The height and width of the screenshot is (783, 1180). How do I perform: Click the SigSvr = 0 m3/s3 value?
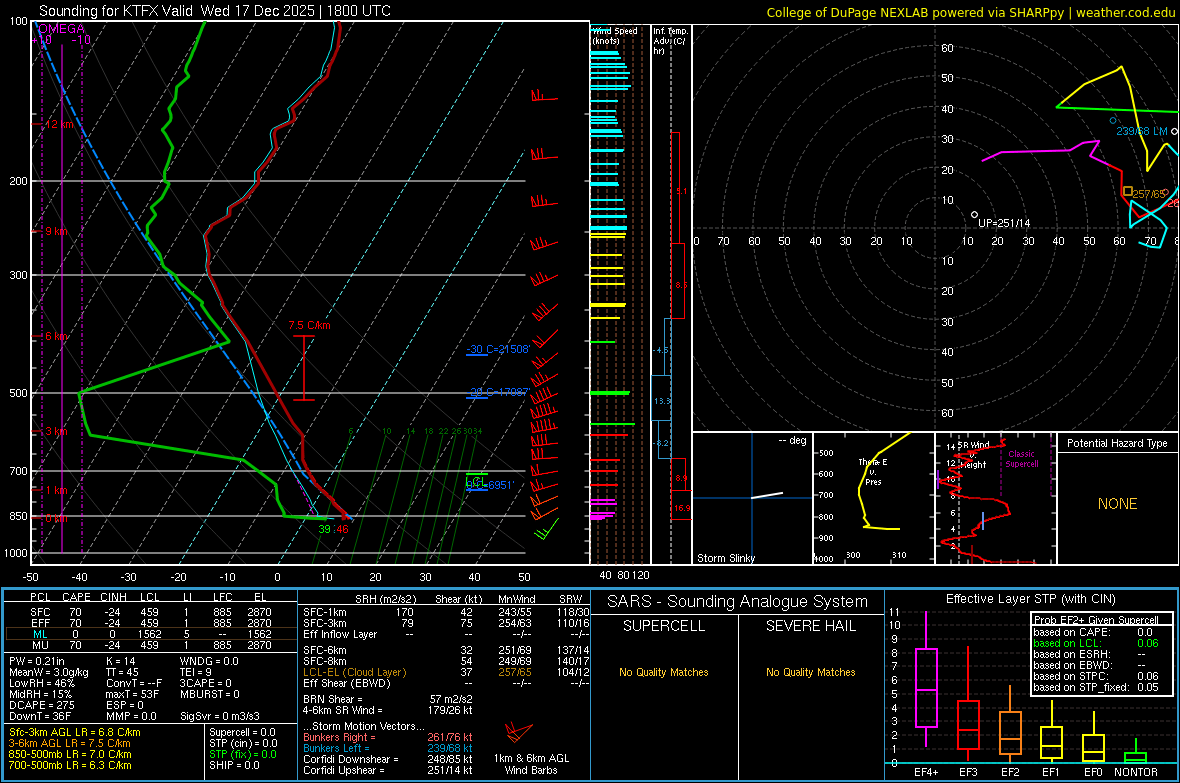[220, 716]
